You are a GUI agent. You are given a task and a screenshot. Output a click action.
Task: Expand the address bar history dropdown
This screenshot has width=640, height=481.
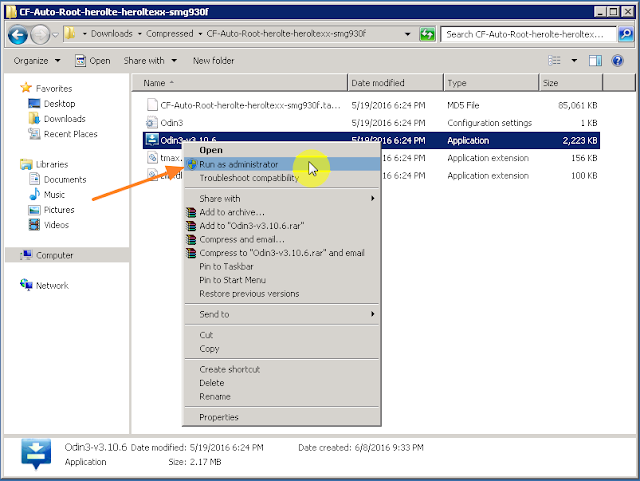pos(407,34)
